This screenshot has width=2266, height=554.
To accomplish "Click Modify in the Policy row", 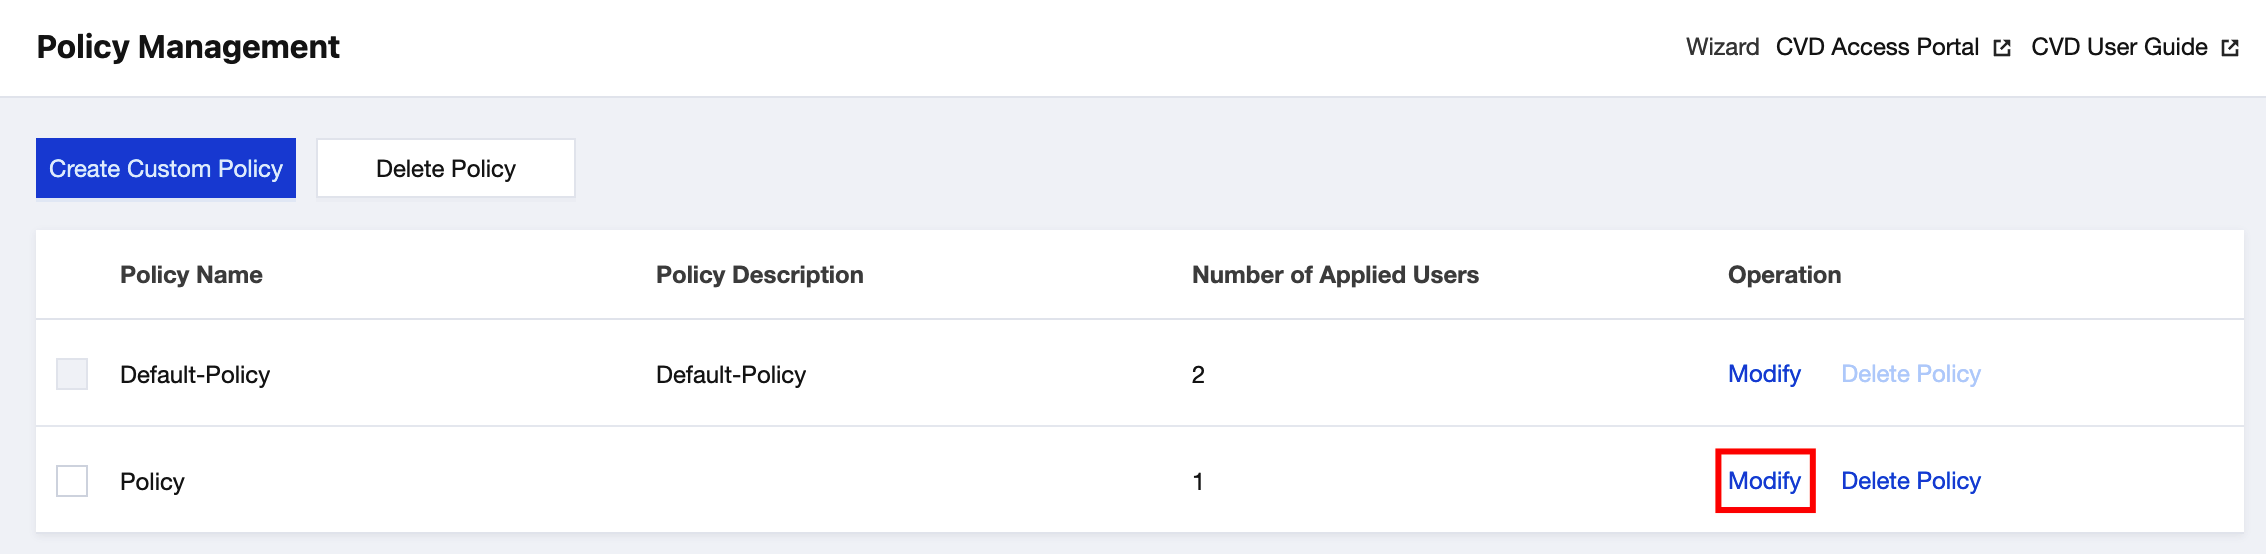I will coord(1764,481).
